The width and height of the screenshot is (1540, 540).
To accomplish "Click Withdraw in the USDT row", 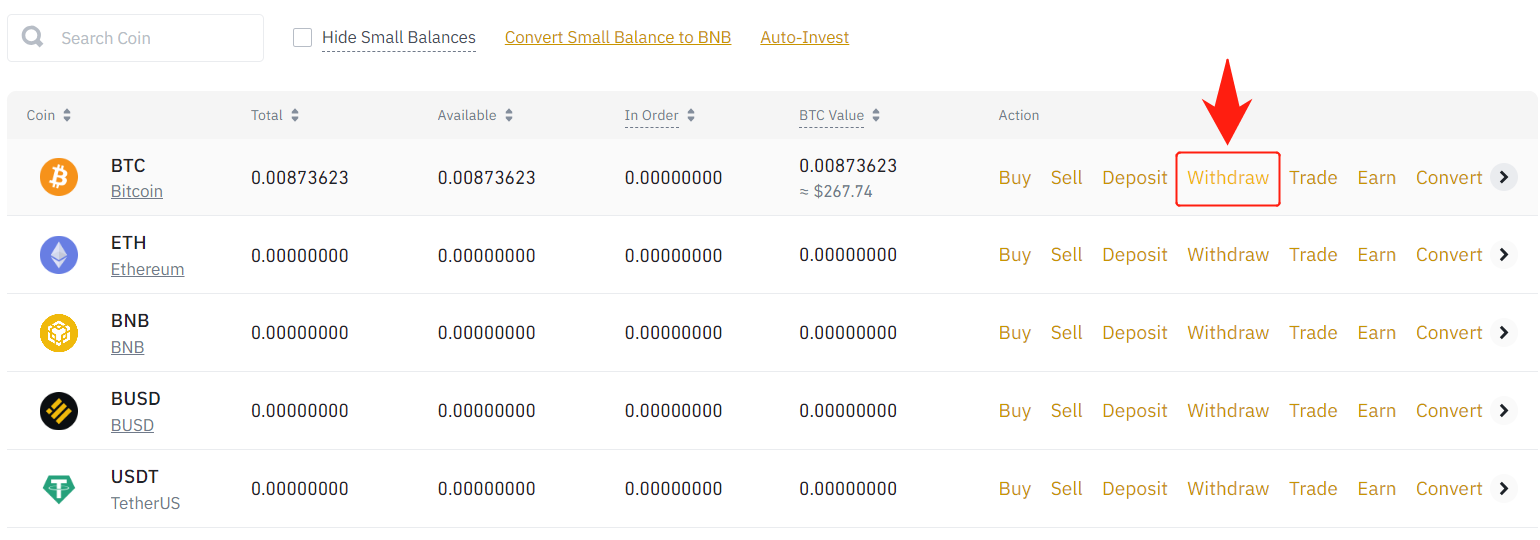I will 1228,489.
